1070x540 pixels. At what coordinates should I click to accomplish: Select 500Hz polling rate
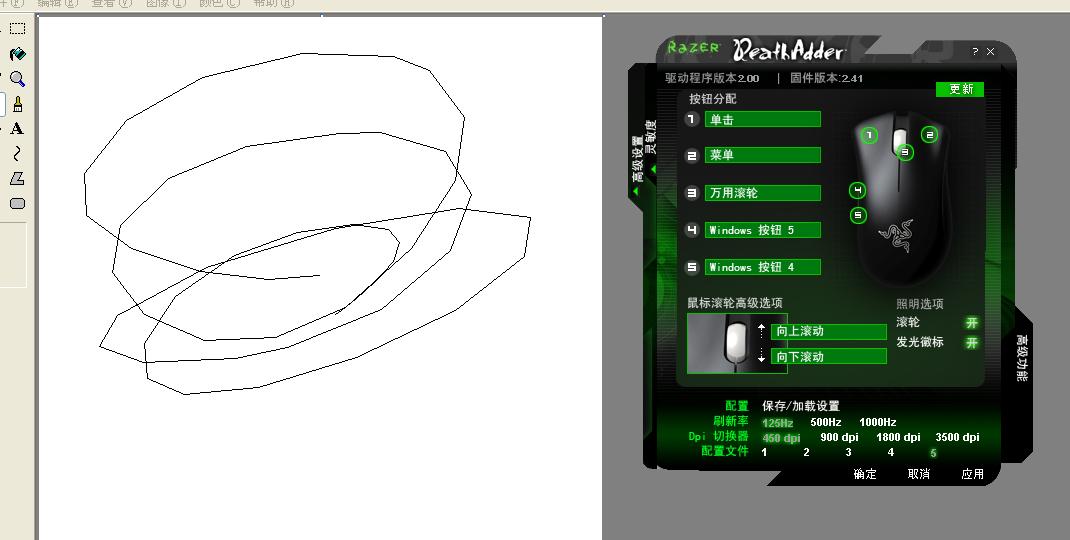[826, 422]
